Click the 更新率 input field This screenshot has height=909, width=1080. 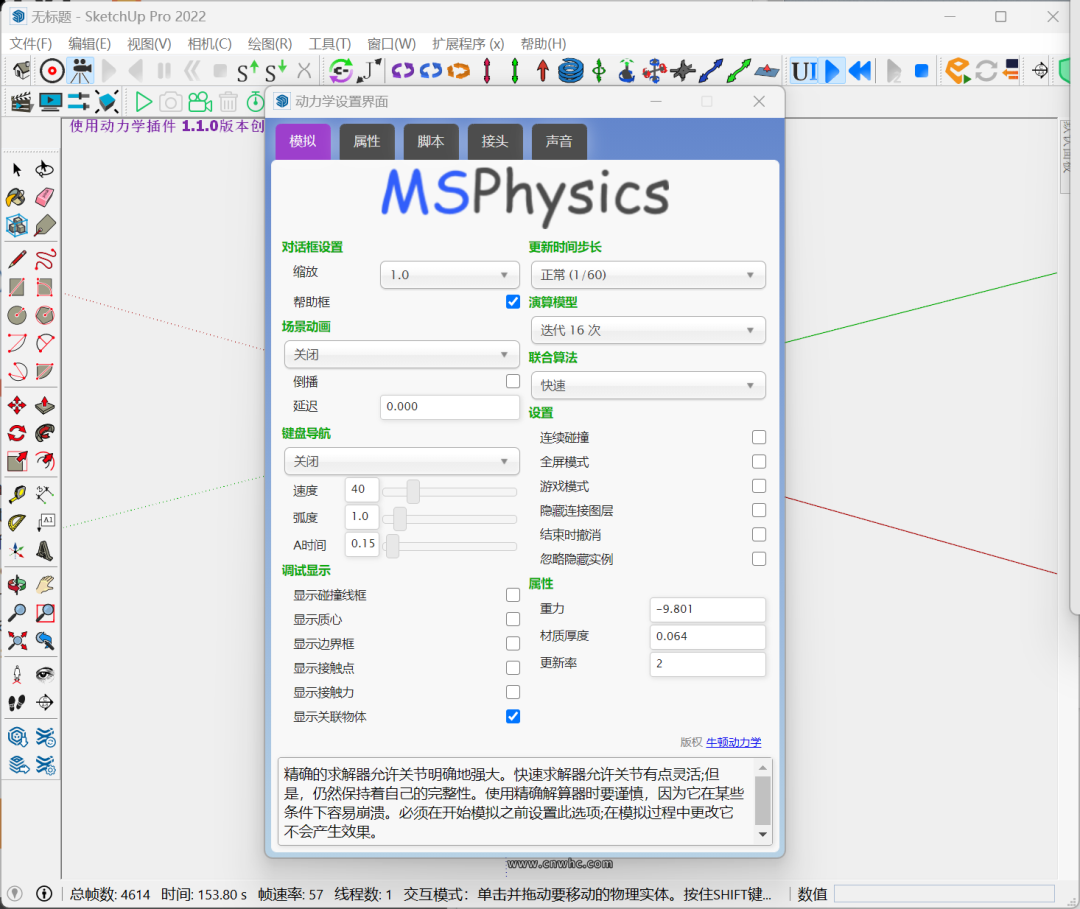(707, 664)
